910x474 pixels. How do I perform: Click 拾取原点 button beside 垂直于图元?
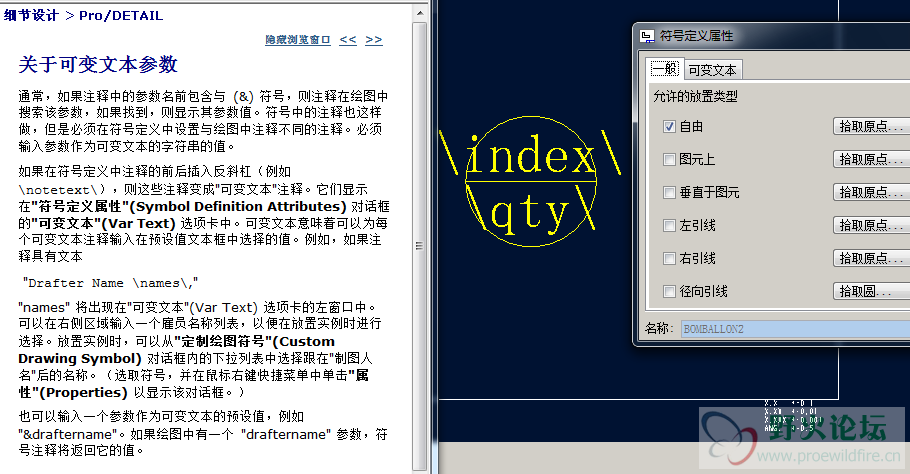pos(871,193)
